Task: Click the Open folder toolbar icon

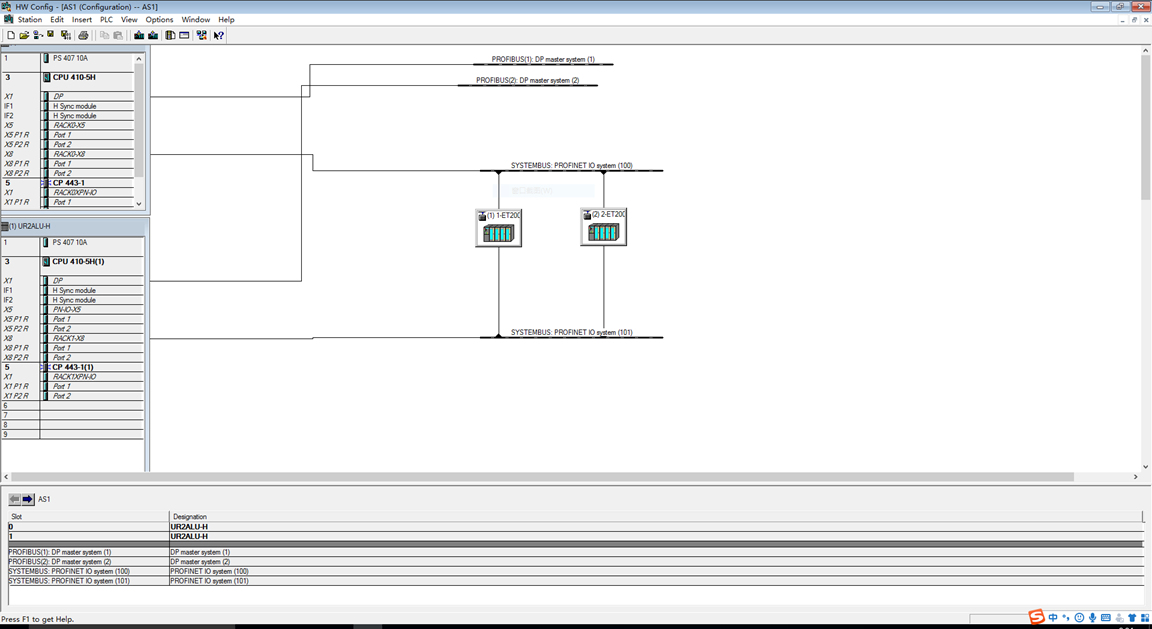Action: (24, 35)
